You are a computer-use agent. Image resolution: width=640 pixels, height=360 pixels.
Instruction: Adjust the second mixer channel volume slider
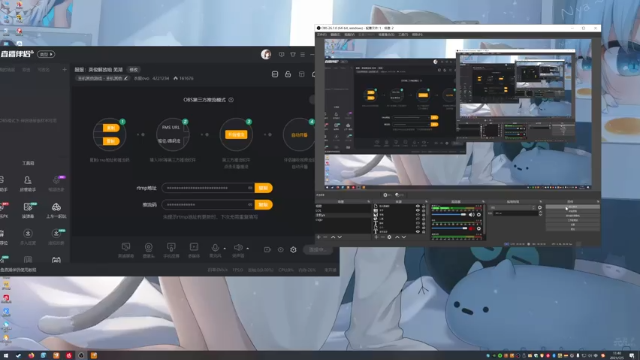[x=449, y=229]
